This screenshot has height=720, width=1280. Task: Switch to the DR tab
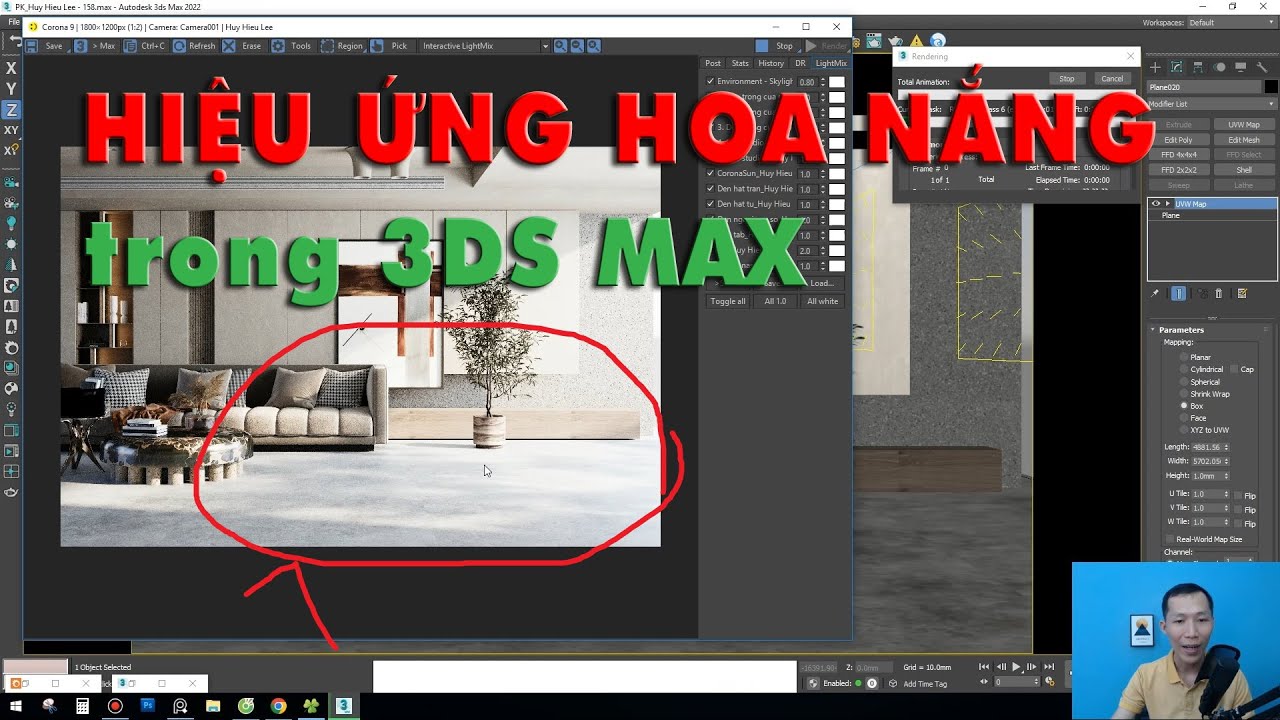tap(800, 63)
